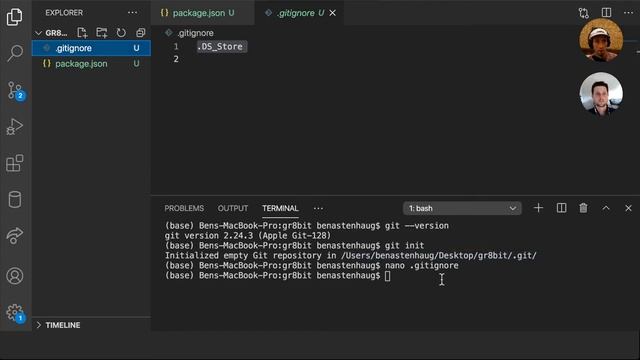
Task: Split the editor to the right
Action: click(607, 13)
